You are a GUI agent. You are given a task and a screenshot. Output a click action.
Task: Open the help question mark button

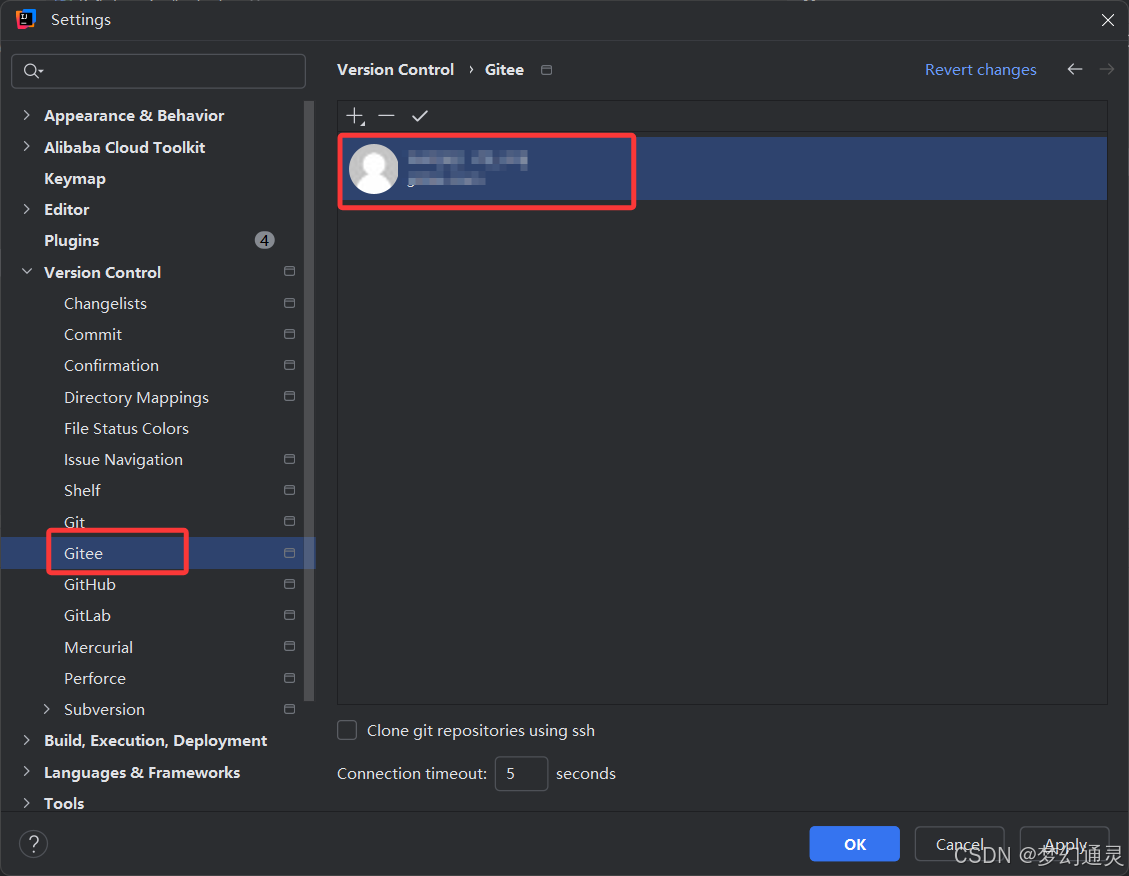pos(33,844)
